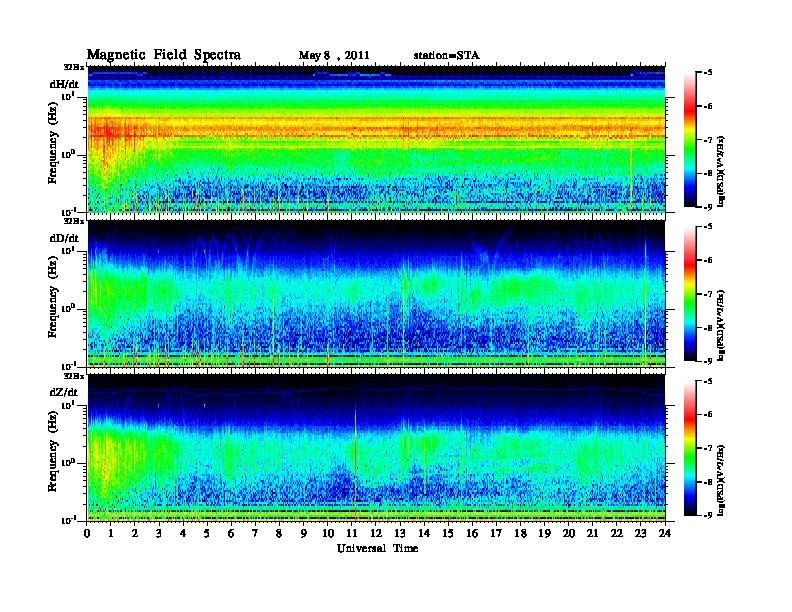The height and width of the screenshot is (612, 792).
Task: Click the hour '7' tick label
Action: [x=255, y=534]
